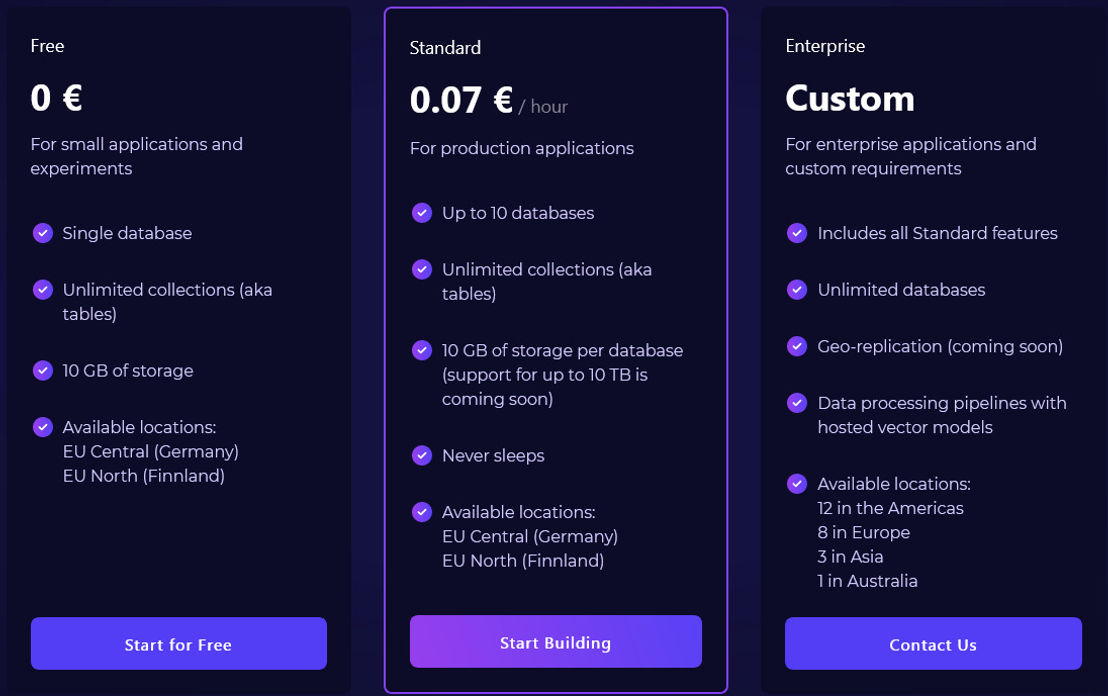Click the 0 € price

(57, 98)
